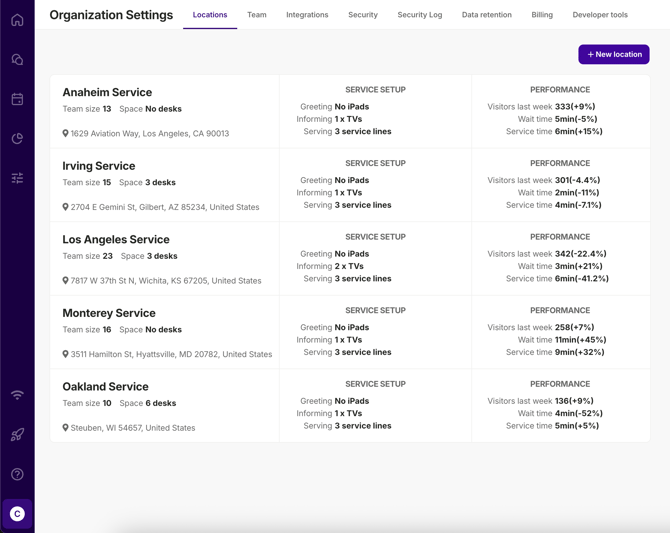670x533 pixels.
Task: Click address Steuben, WI 54657
Action: 132,427
